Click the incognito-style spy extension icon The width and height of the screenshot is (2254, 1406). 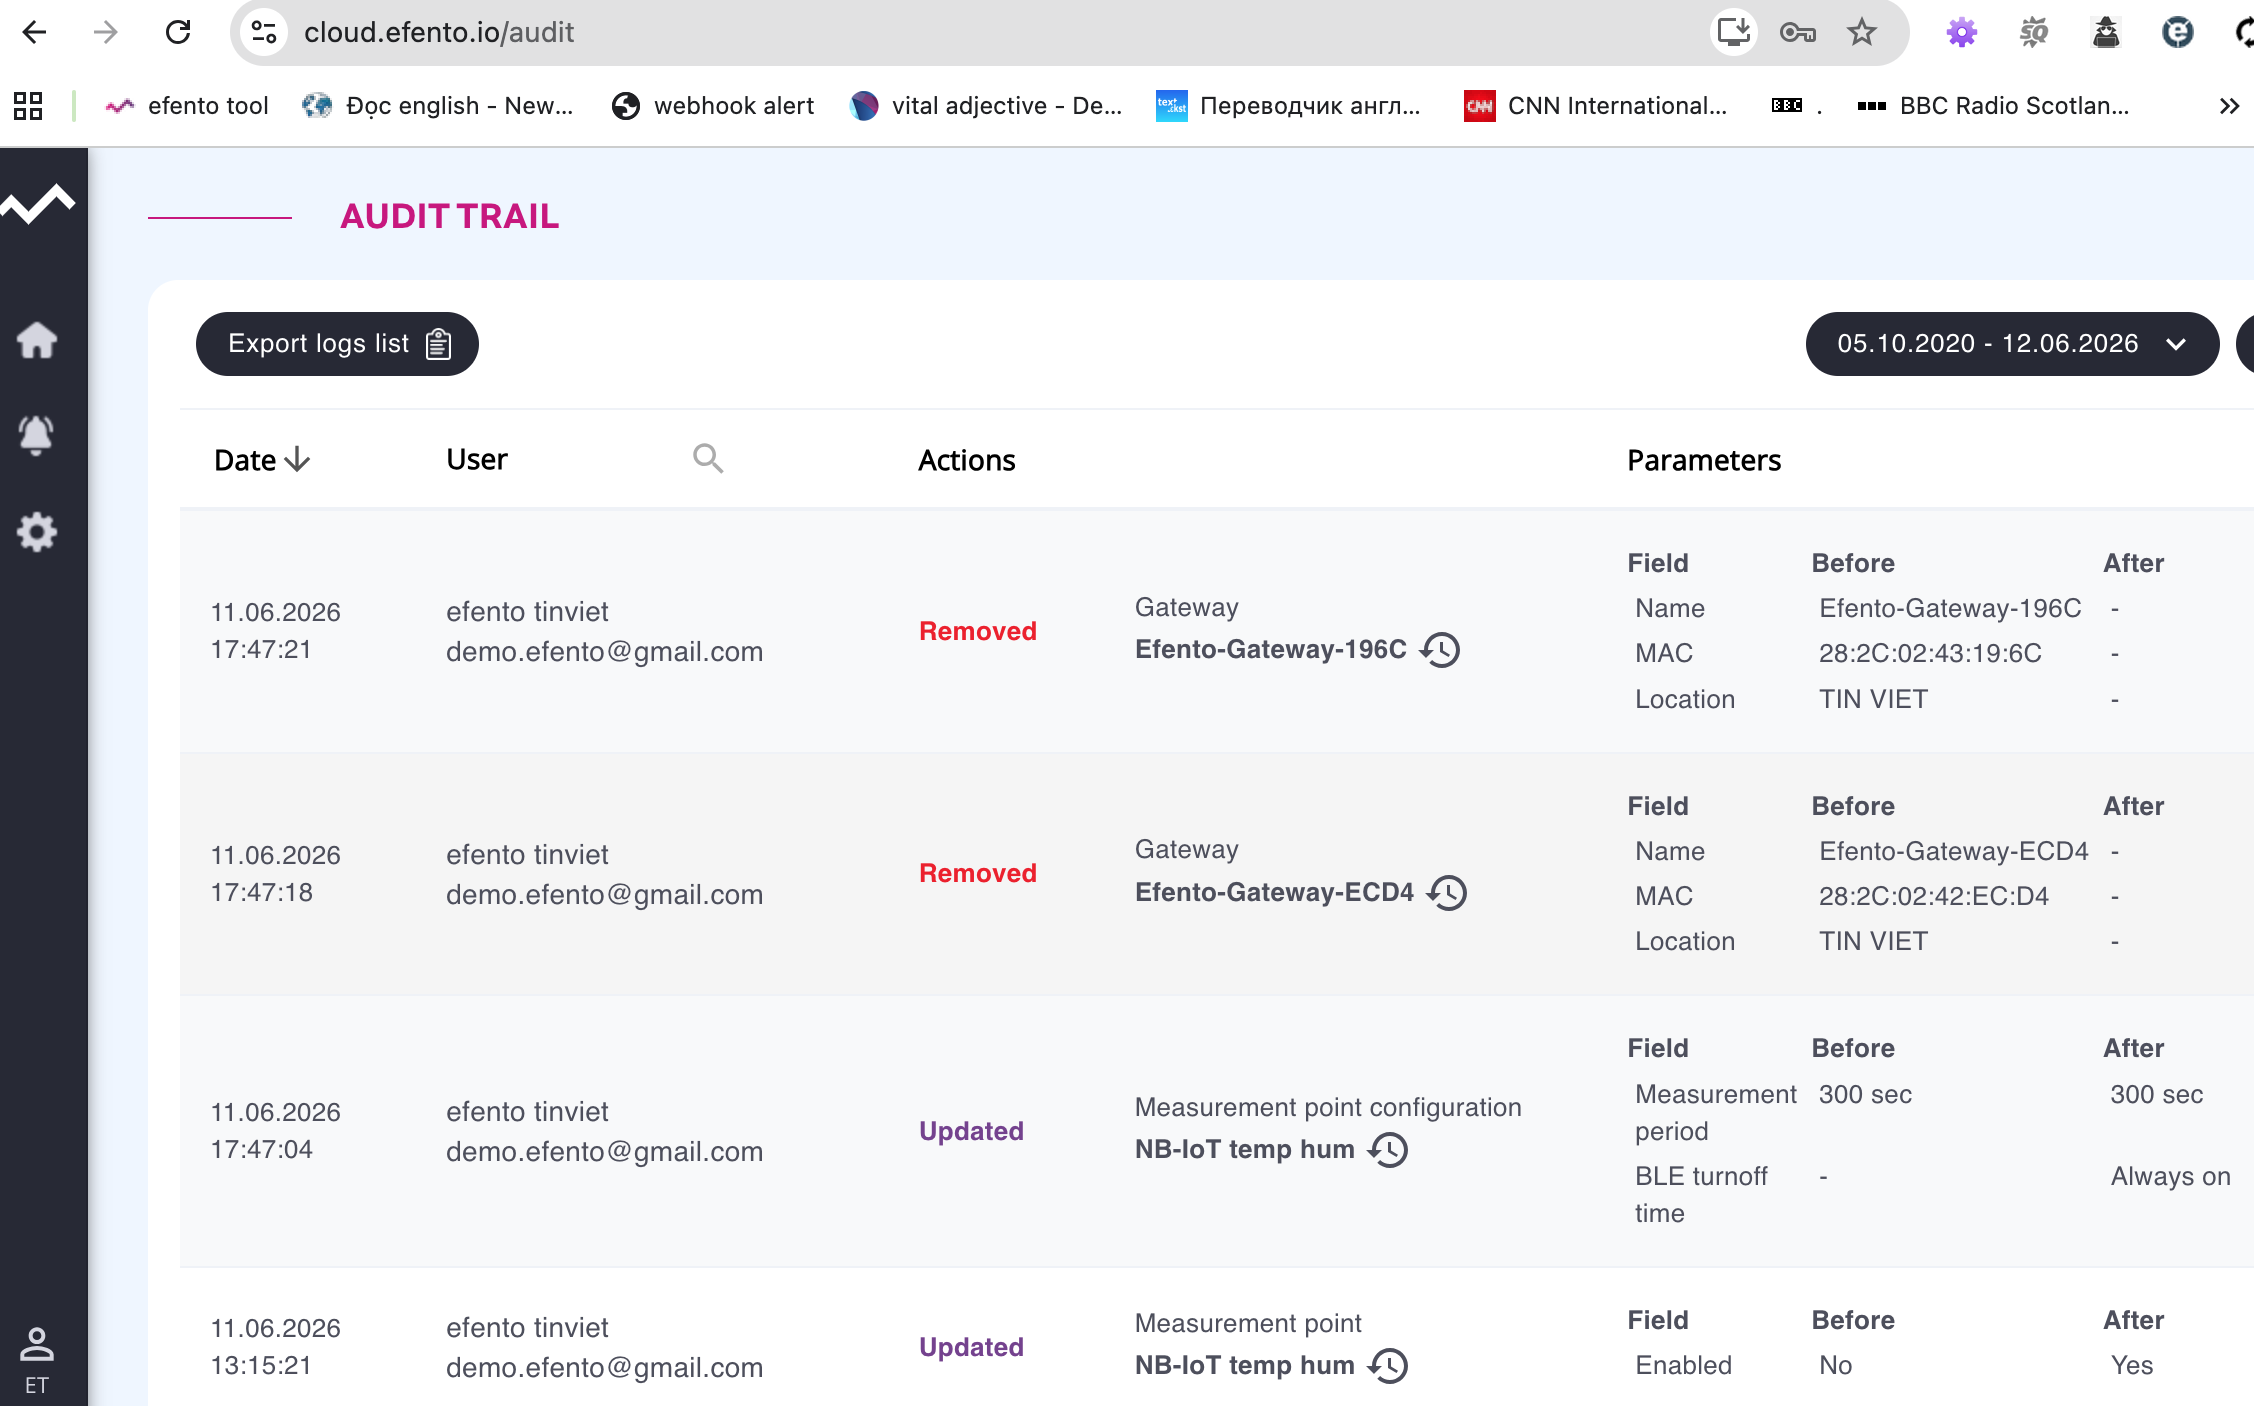click(x=2106, y=32)
